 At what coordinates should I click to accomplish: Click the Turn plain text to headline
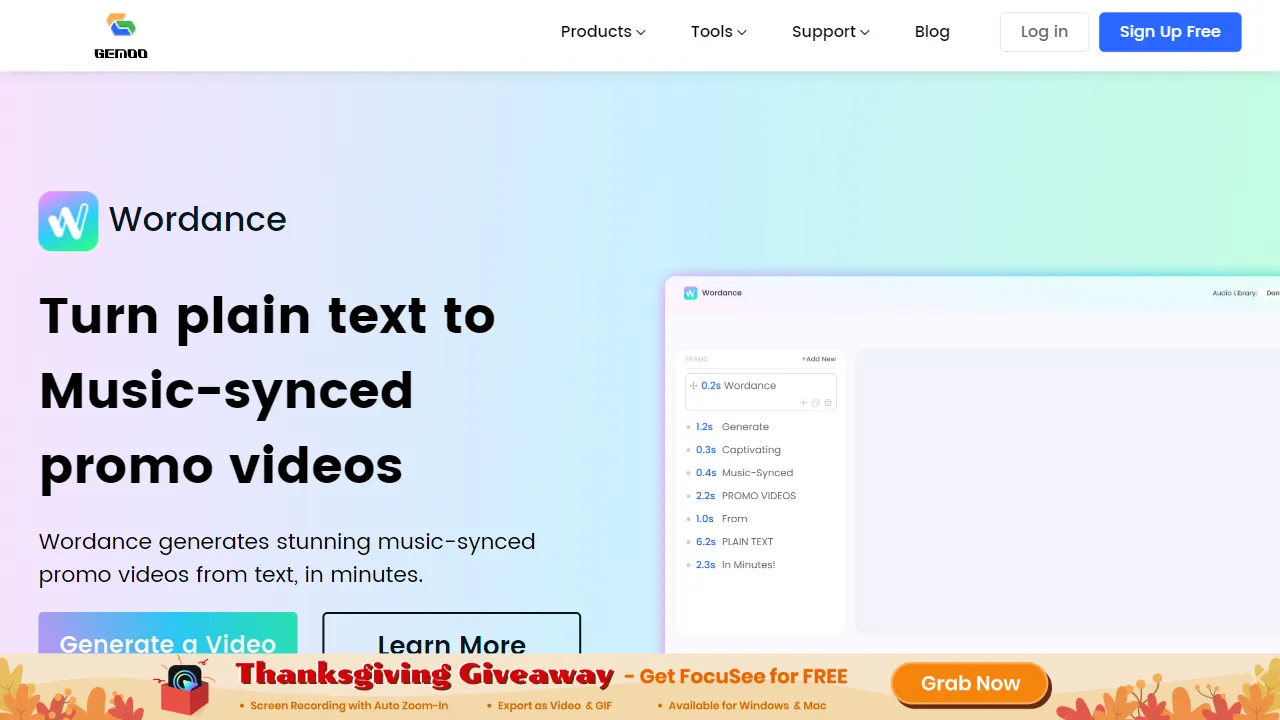click(x=267, y=316)
